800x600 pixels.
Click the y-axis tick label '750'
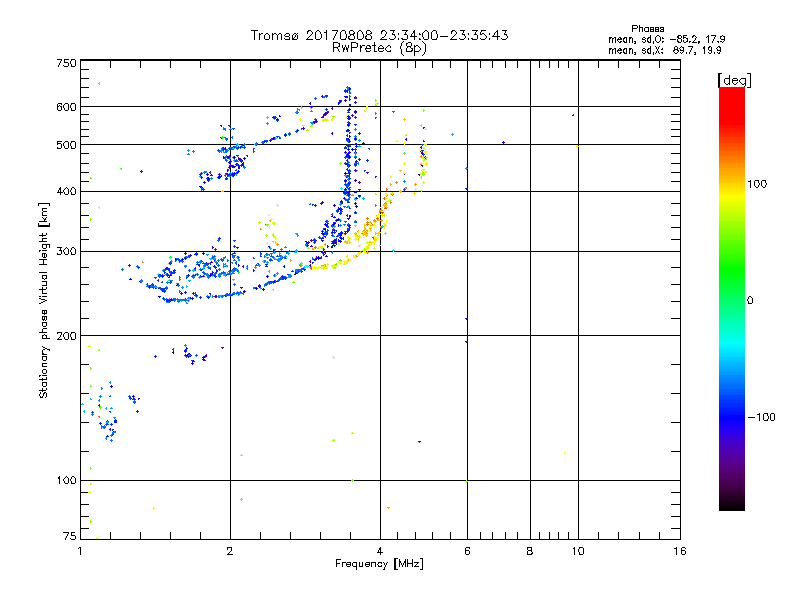[66, 63]
